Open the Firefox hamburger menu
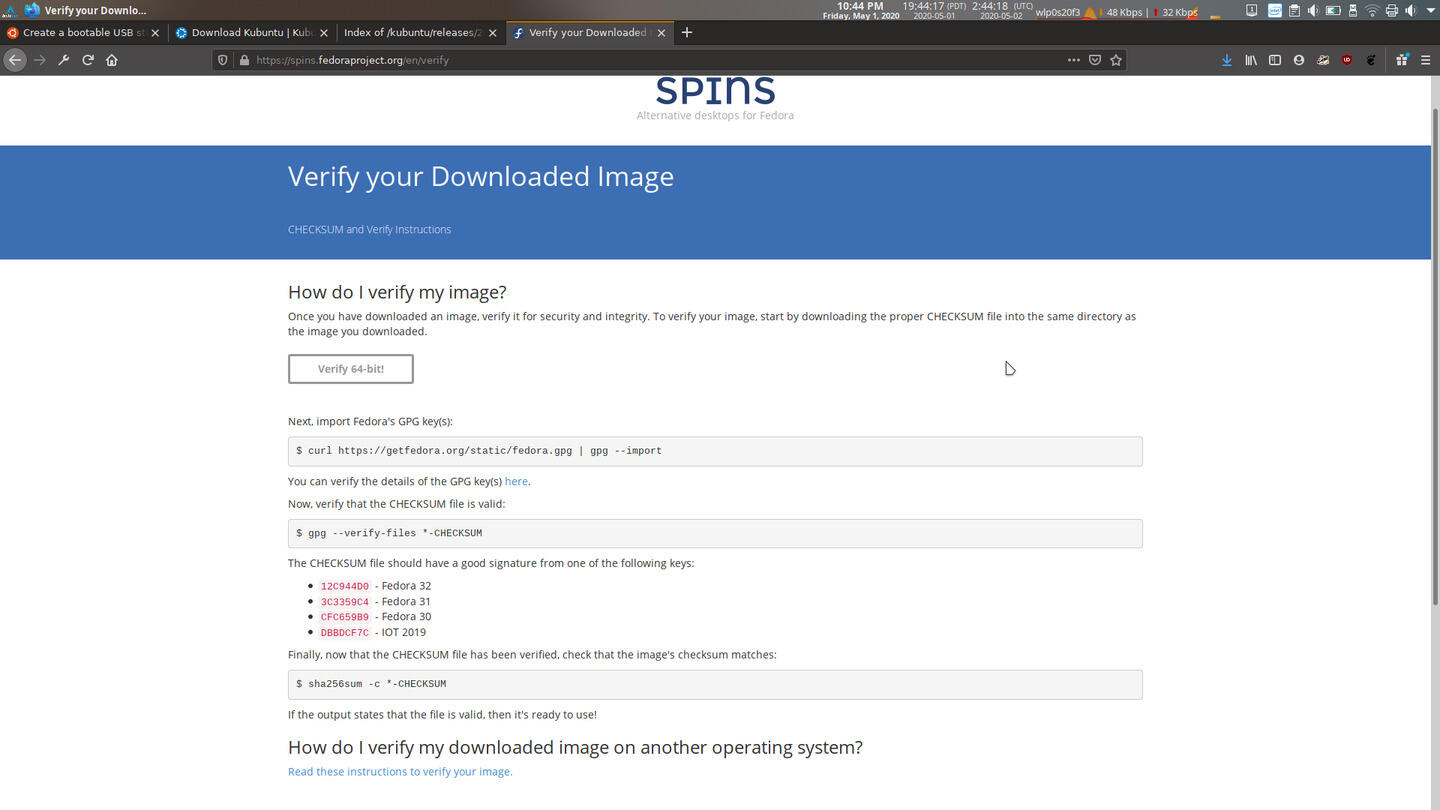 (x=1425, y=60)
